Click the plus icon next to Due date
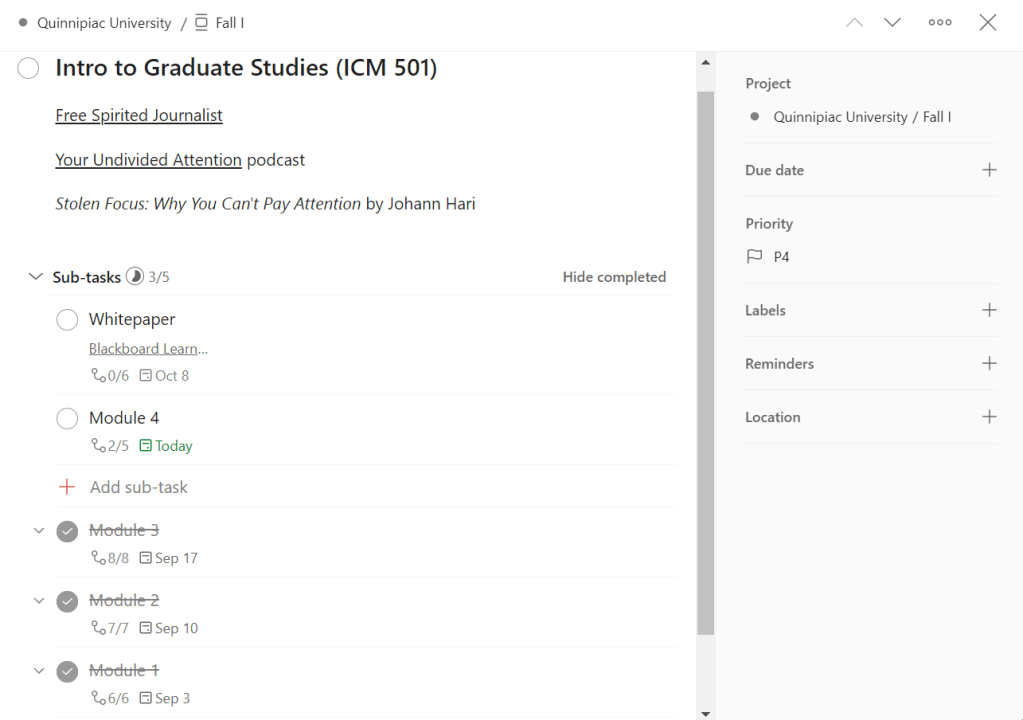The width and height of the screenshot is (1023, 720). click(x=989, y=170)
